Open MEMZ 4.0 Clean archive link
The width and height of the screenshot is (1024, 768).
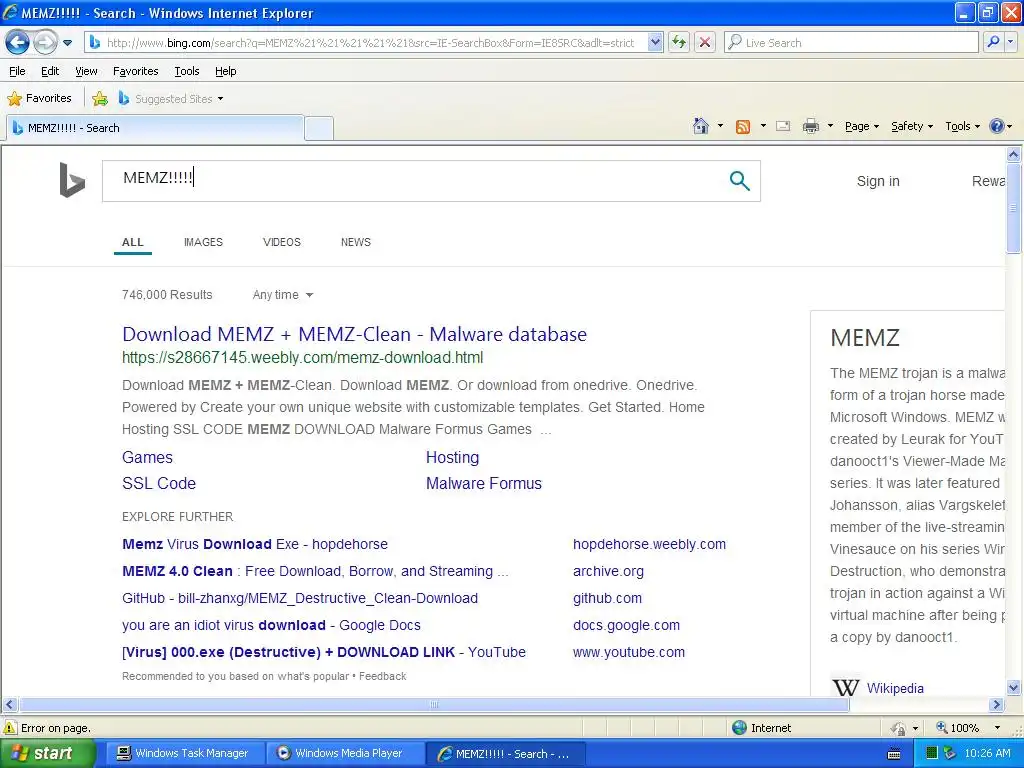tap(315, 571)
